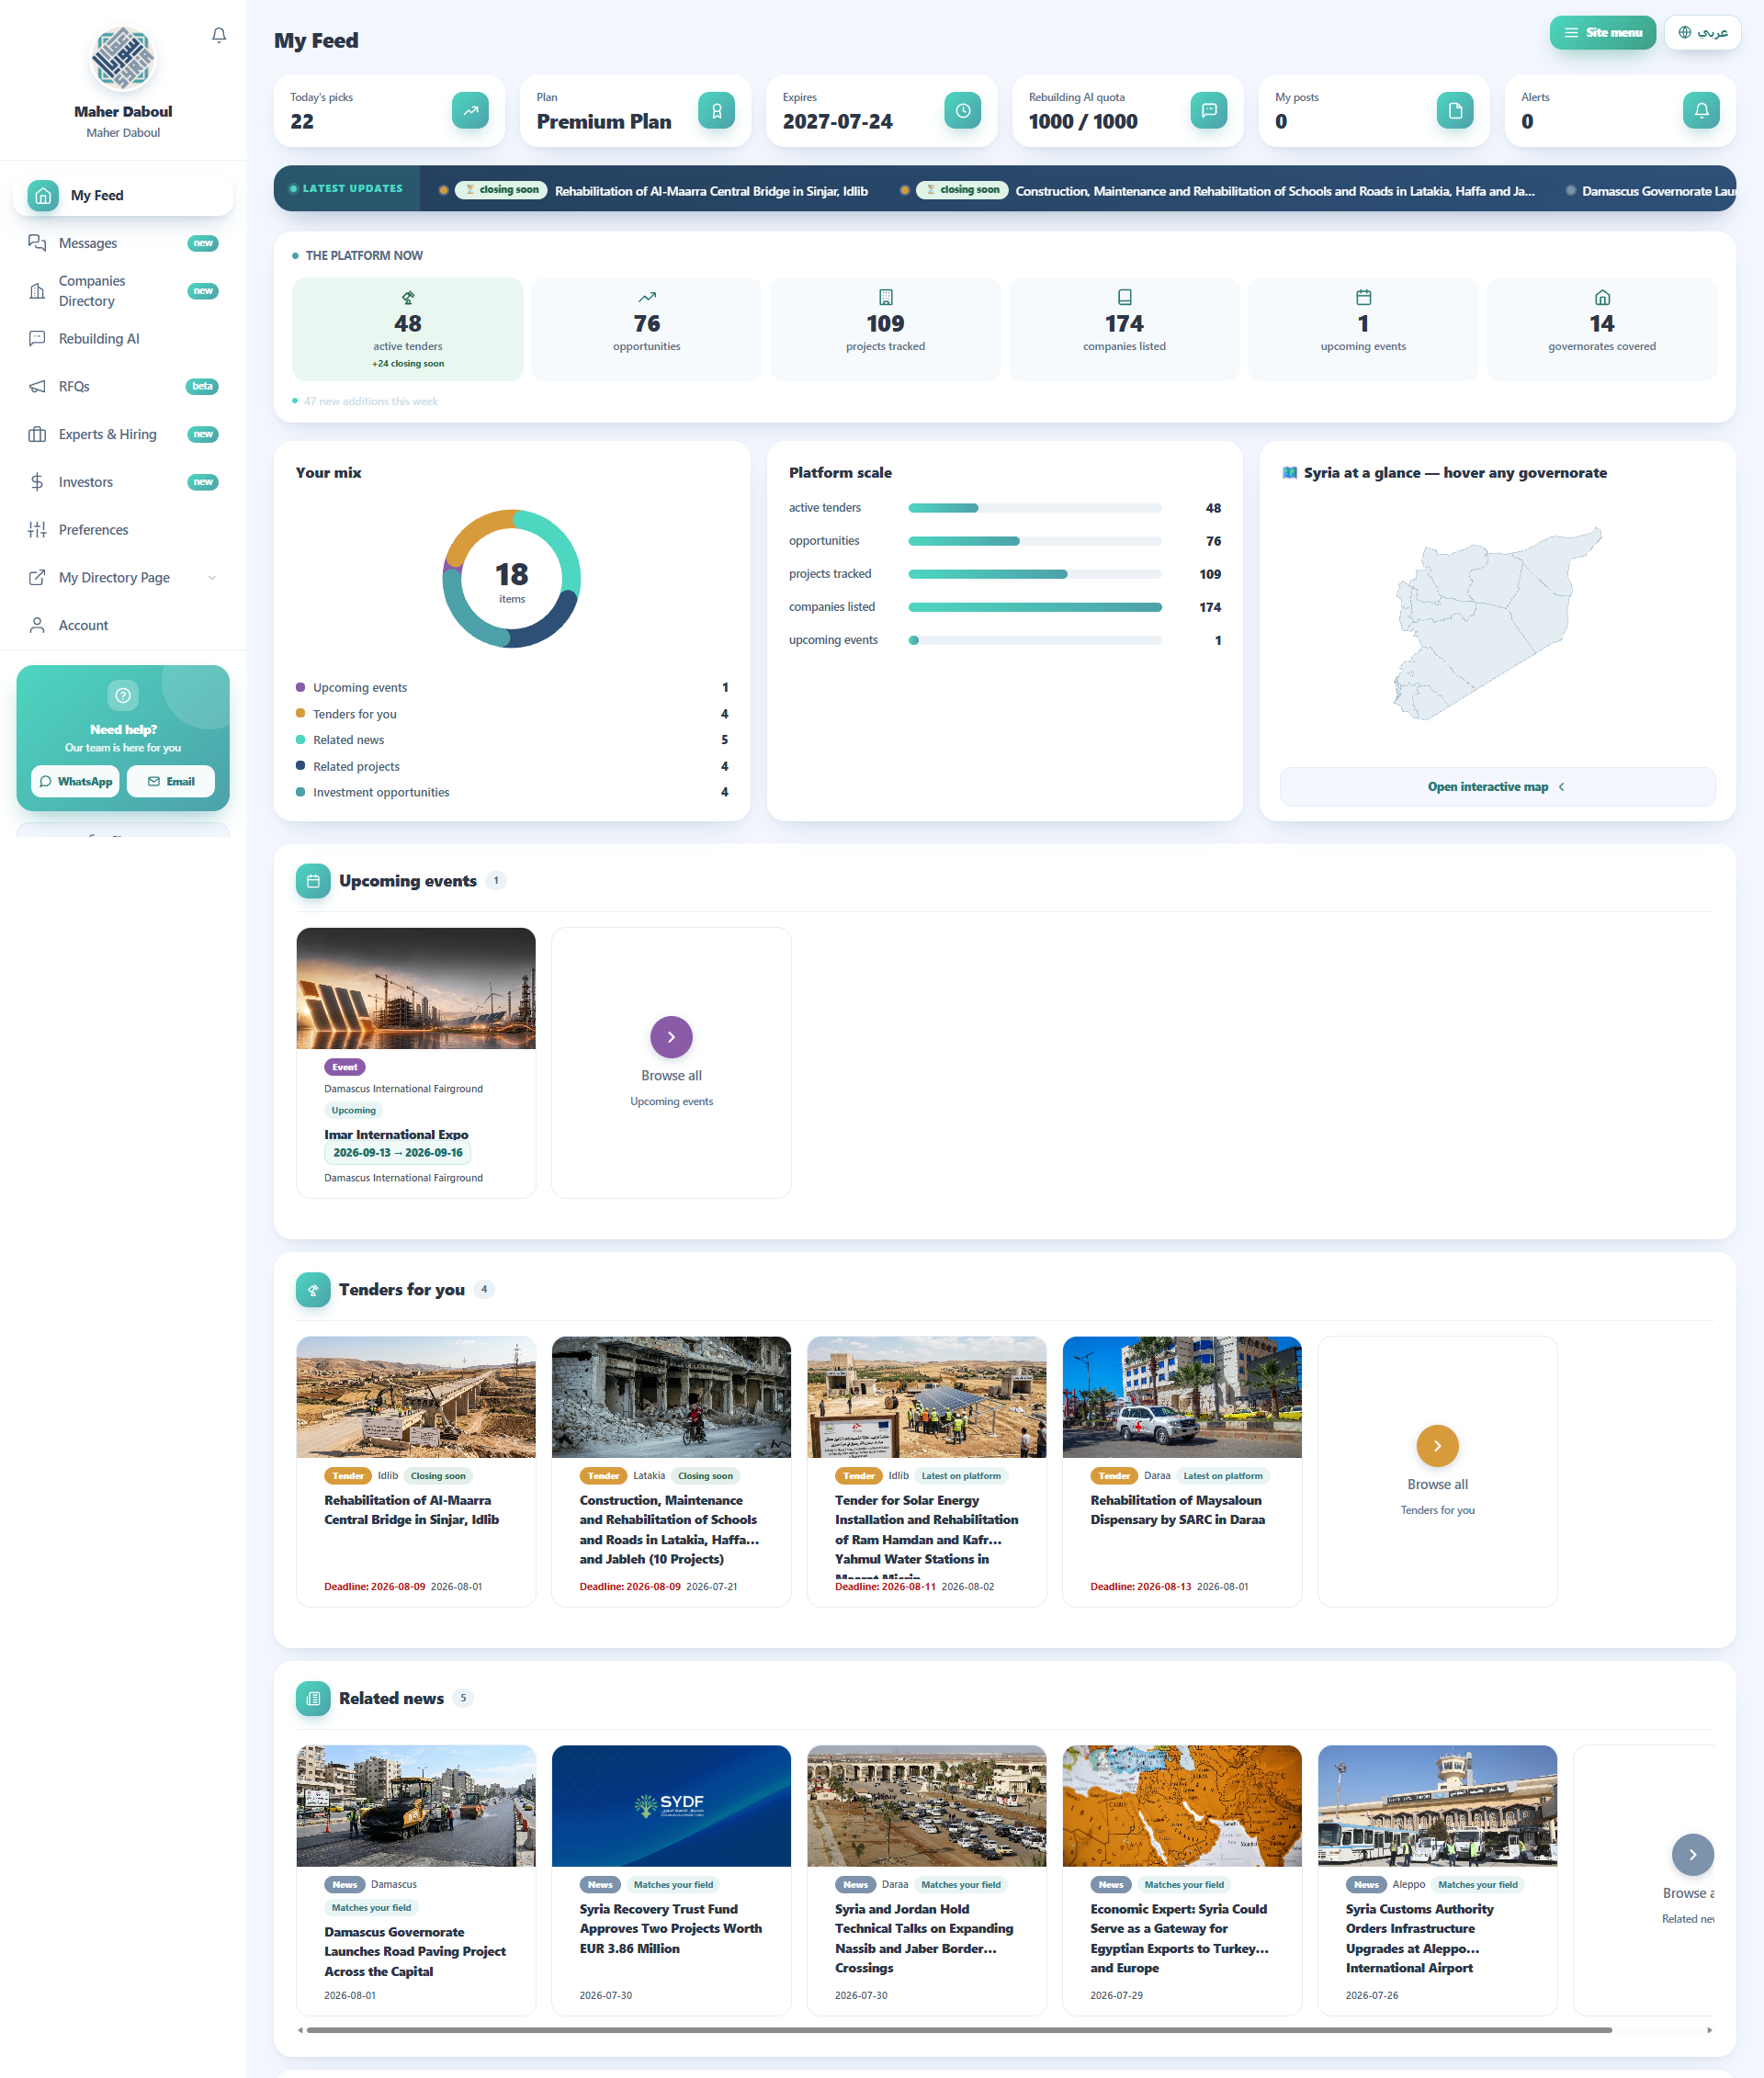Click the governorates covered home icon

[1602, 298]
